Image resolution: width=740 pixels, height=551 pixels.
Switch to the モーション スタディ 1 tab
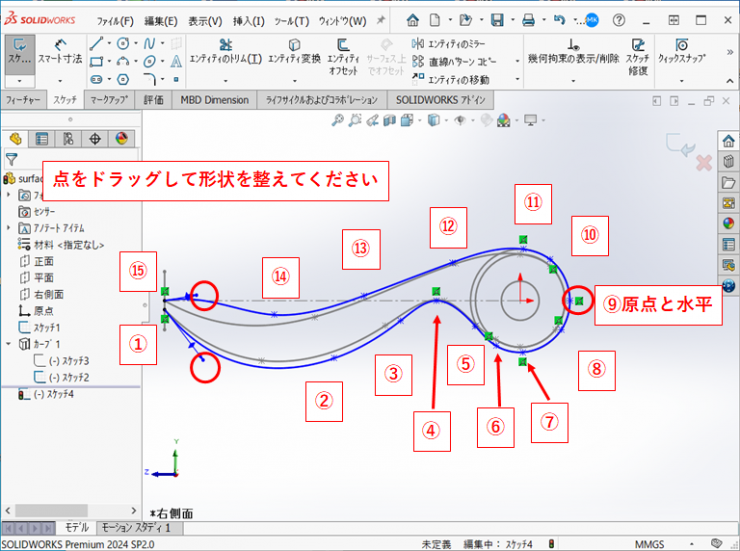click(135, 527)
